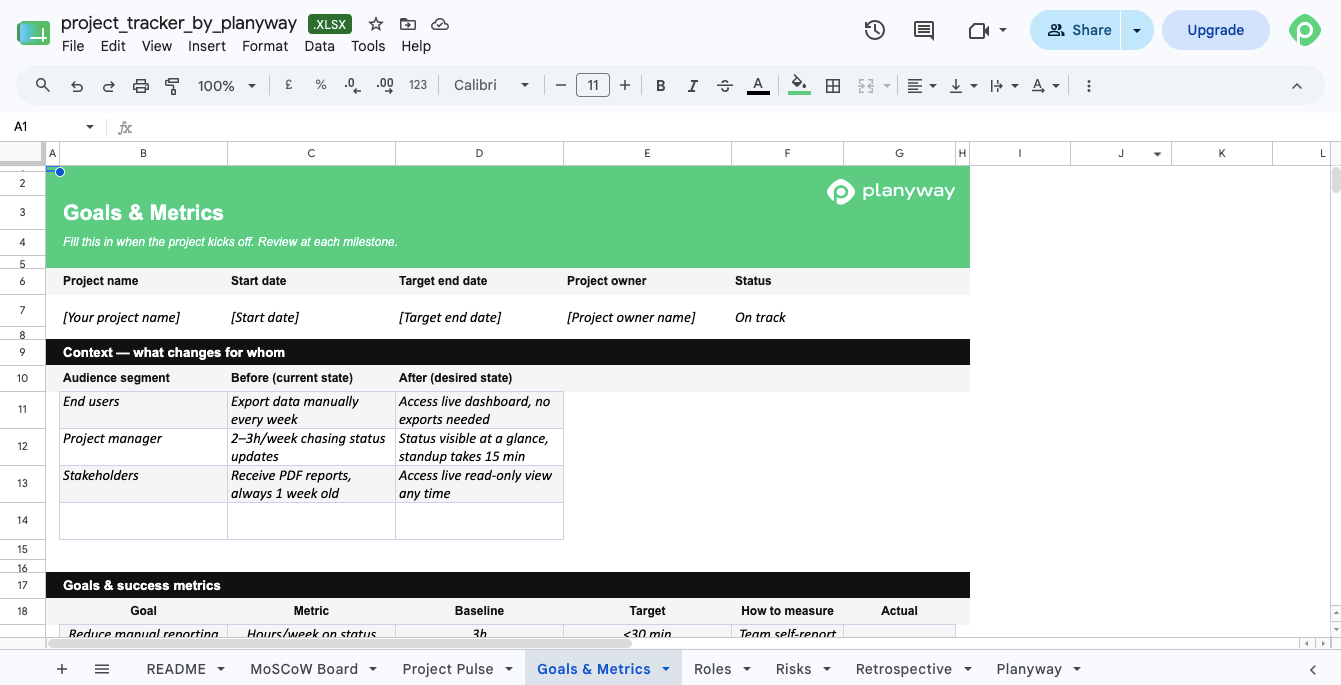Toggle strikethrough formatting
This screenshot has height=685, width=1341.
pyautogui.click(x=725, y=86)
